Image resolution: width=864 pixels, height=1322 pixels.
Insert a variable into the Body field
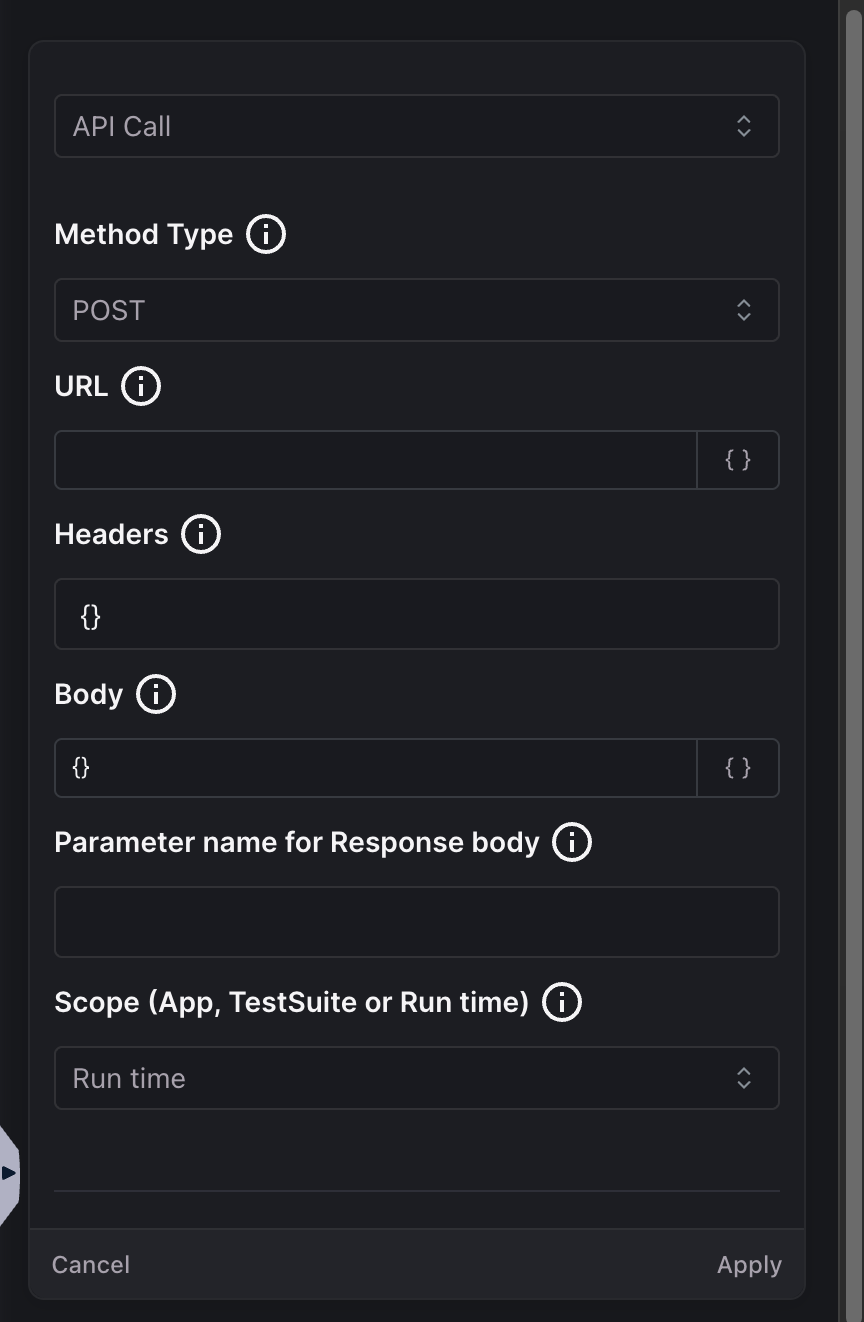pyautogui.click(x=738, y=768)
